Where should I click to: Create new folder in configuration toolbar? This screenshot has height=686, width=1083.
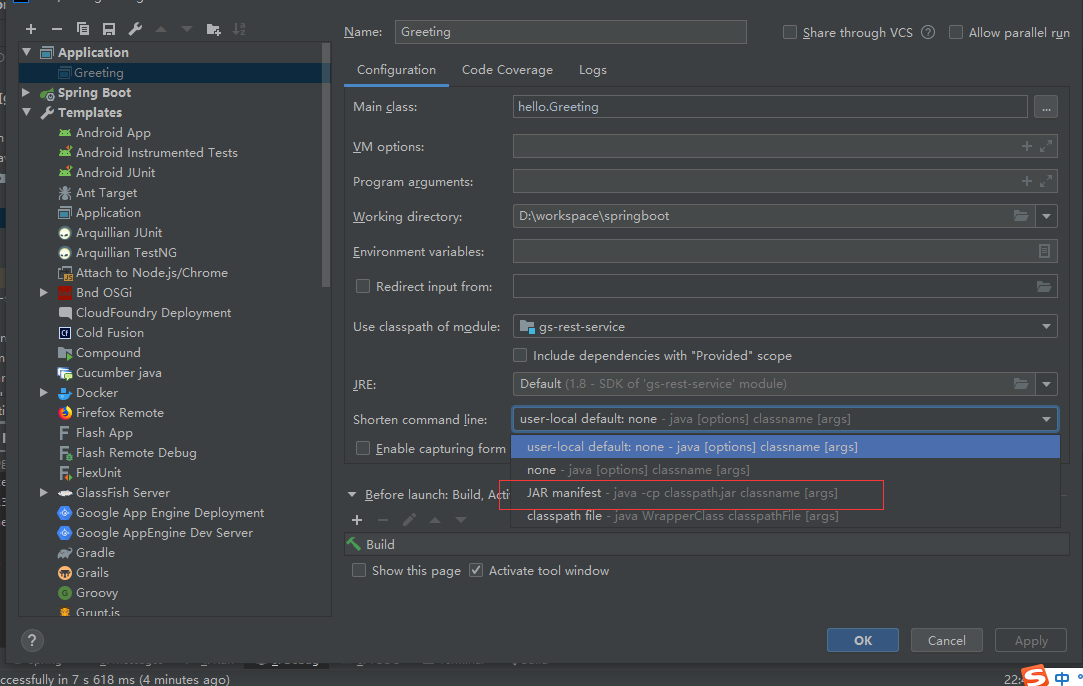click(213, 29)
